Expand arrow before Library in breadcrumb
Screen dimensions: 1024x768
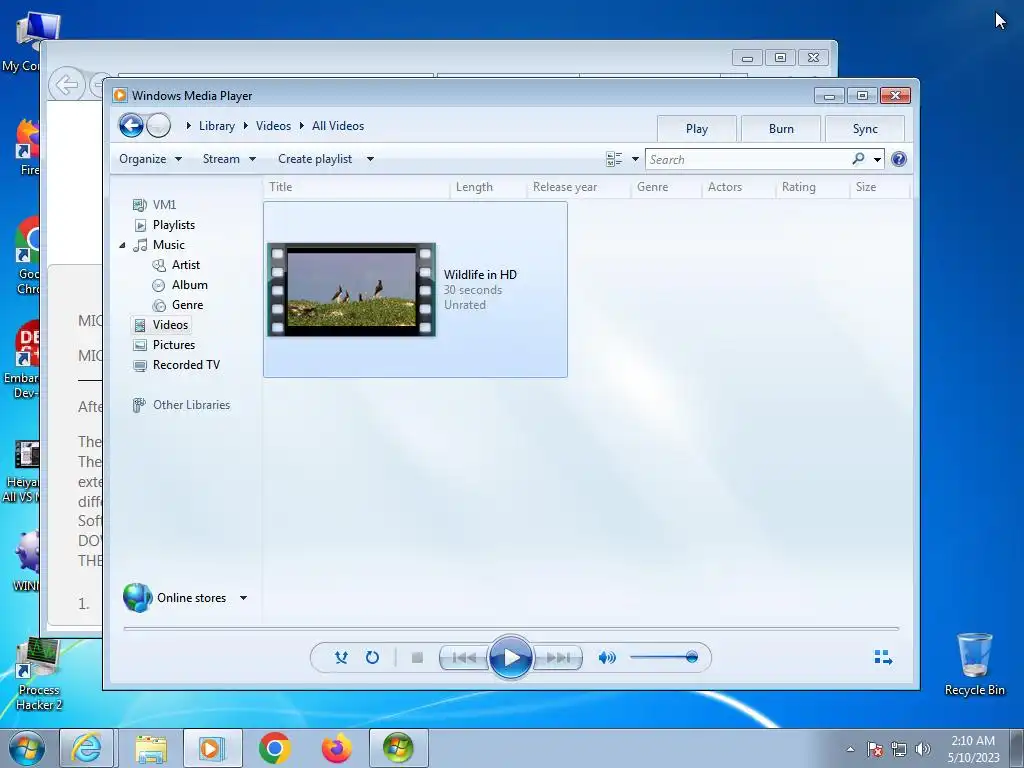[188, 125]
